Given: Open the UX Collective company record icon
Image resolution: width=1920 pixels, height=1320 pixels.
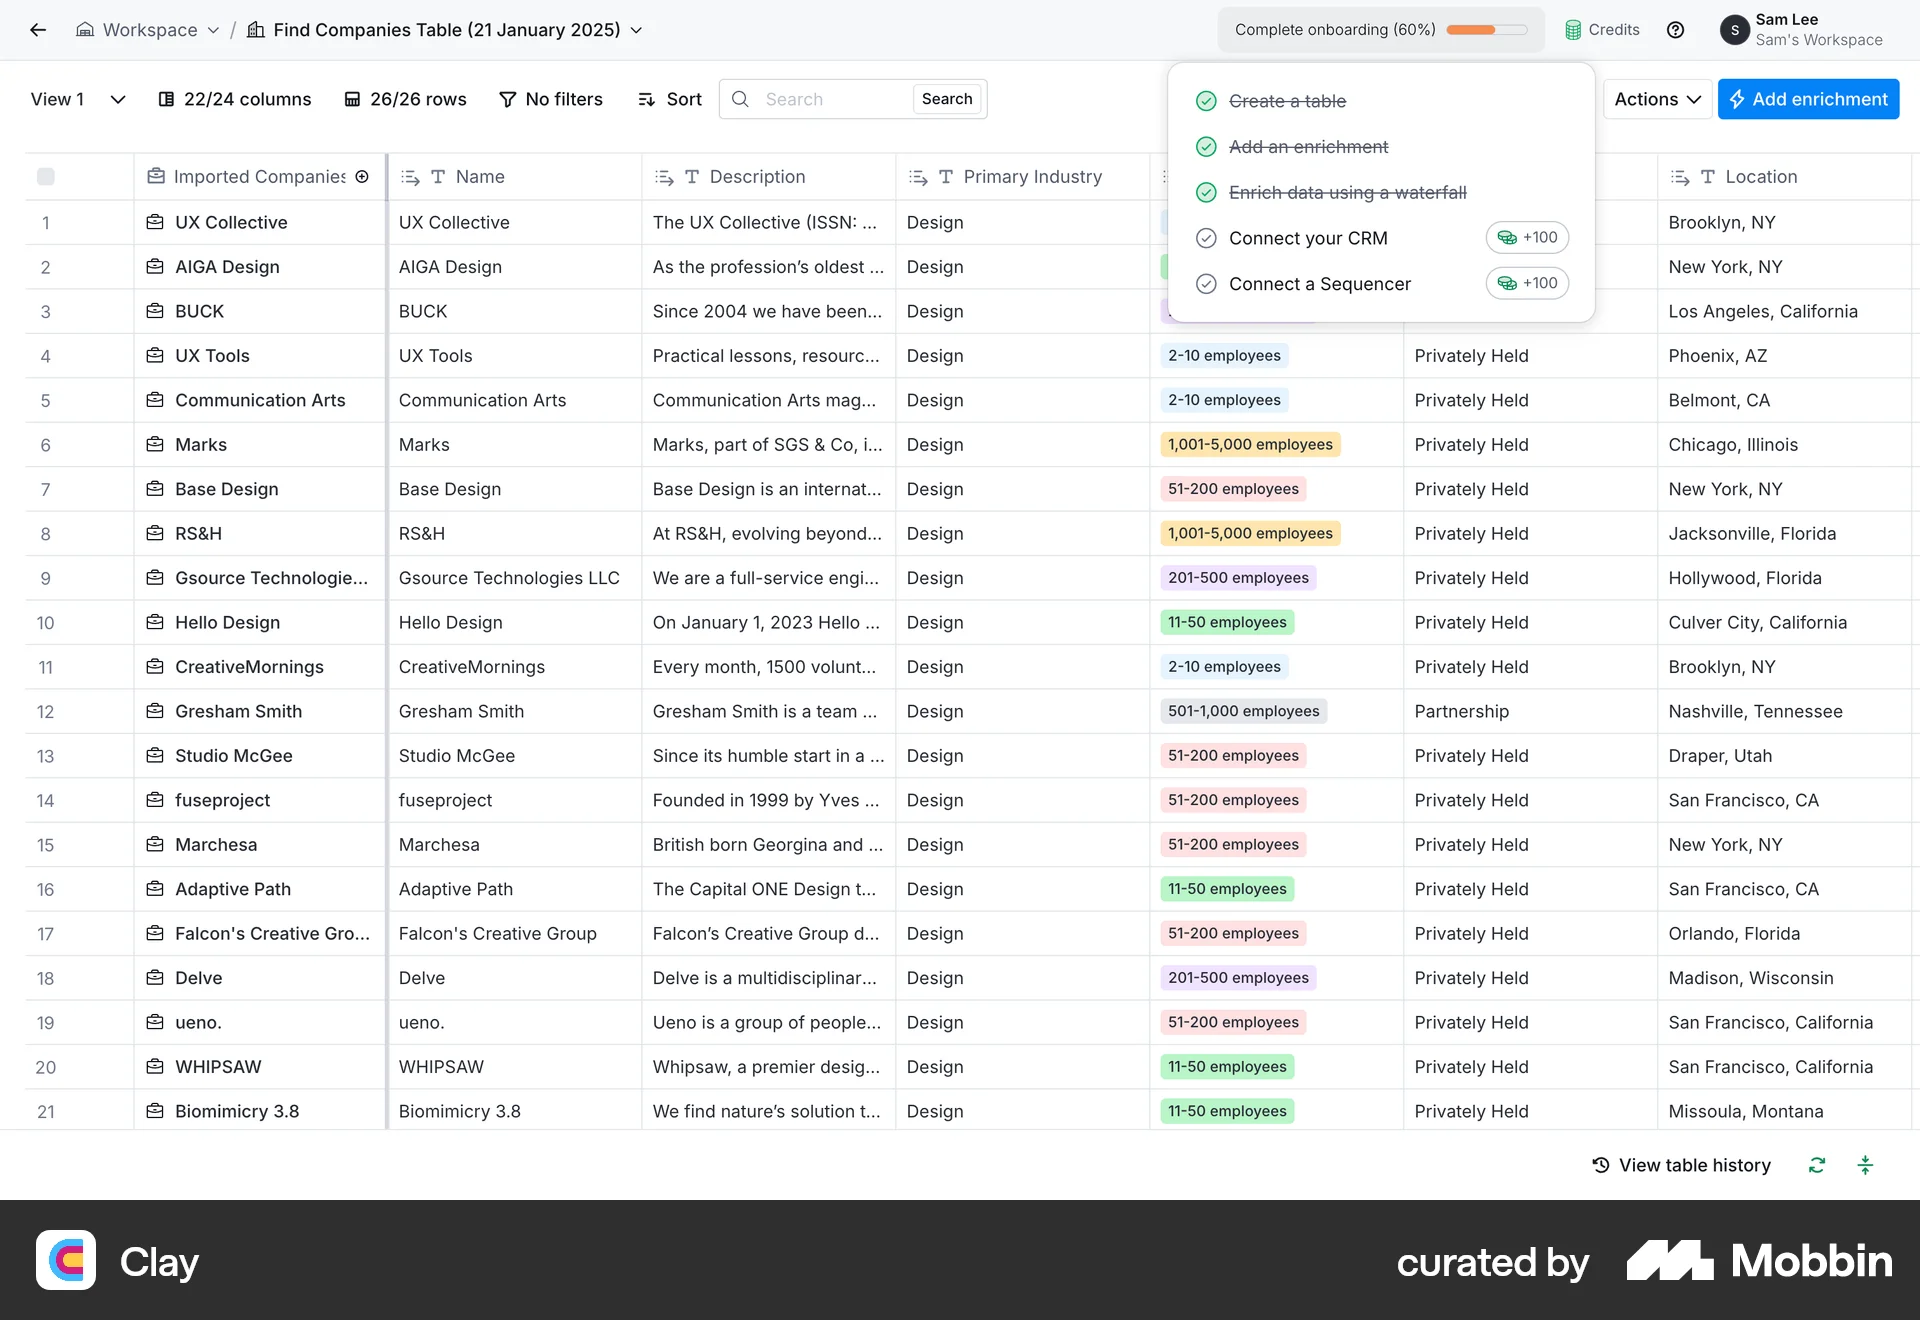Looking at the screenshot, I should pyautogui.click(x=155, y=222).
